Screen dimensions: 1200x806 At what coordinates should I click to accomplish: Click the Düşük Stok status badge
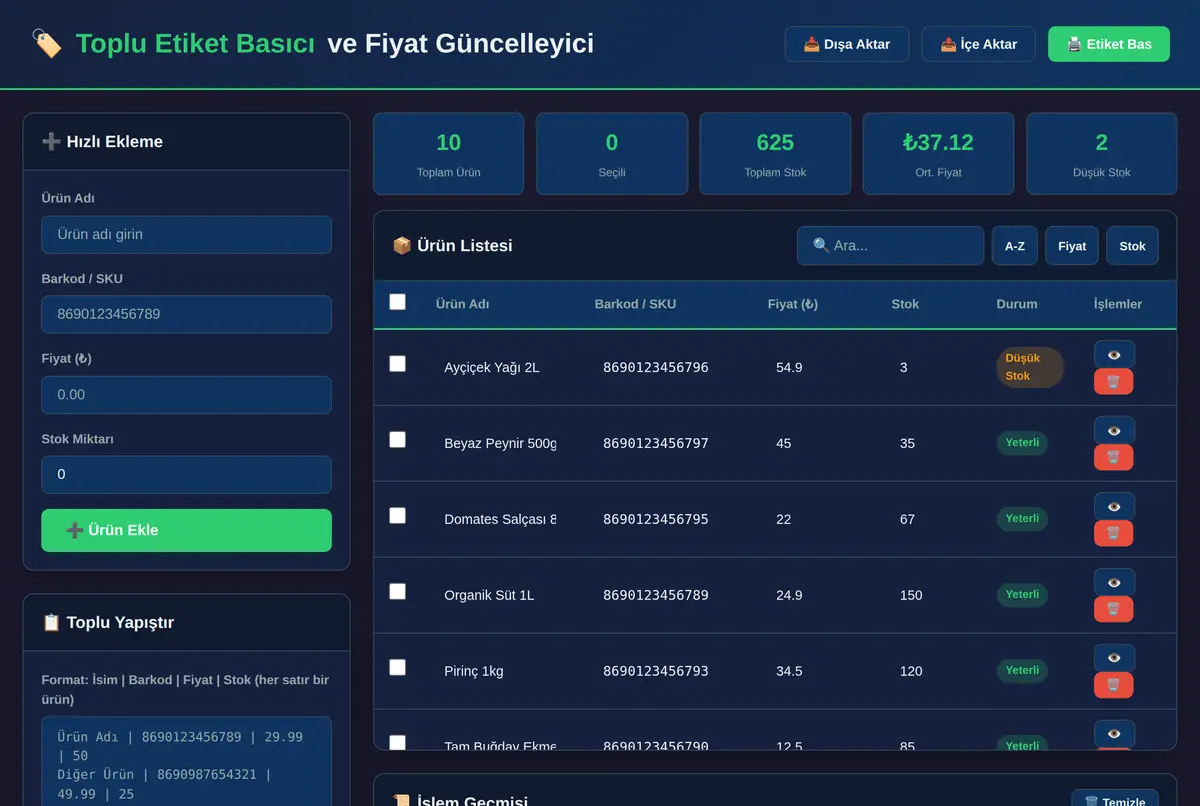pos(1030,367)
